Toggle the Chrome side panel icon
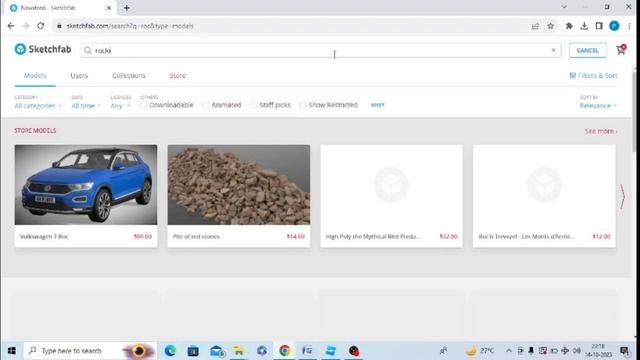The height and width of the screenshot is (360, 640). pos(599,26)
